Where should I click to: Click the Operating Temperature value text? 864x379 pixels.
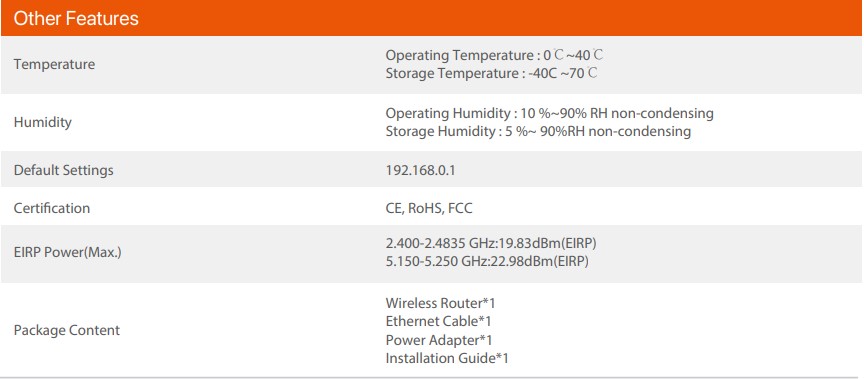[x=494, y=56]
